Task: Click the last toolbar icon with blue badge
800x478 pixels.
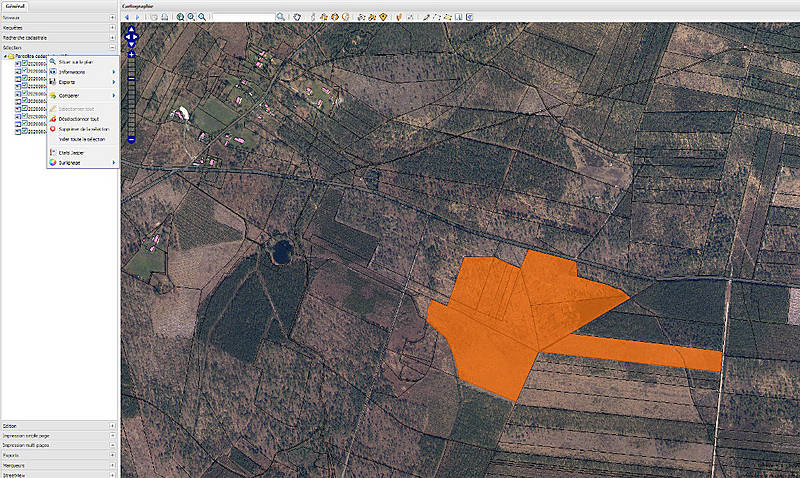Action: [469, 17]
